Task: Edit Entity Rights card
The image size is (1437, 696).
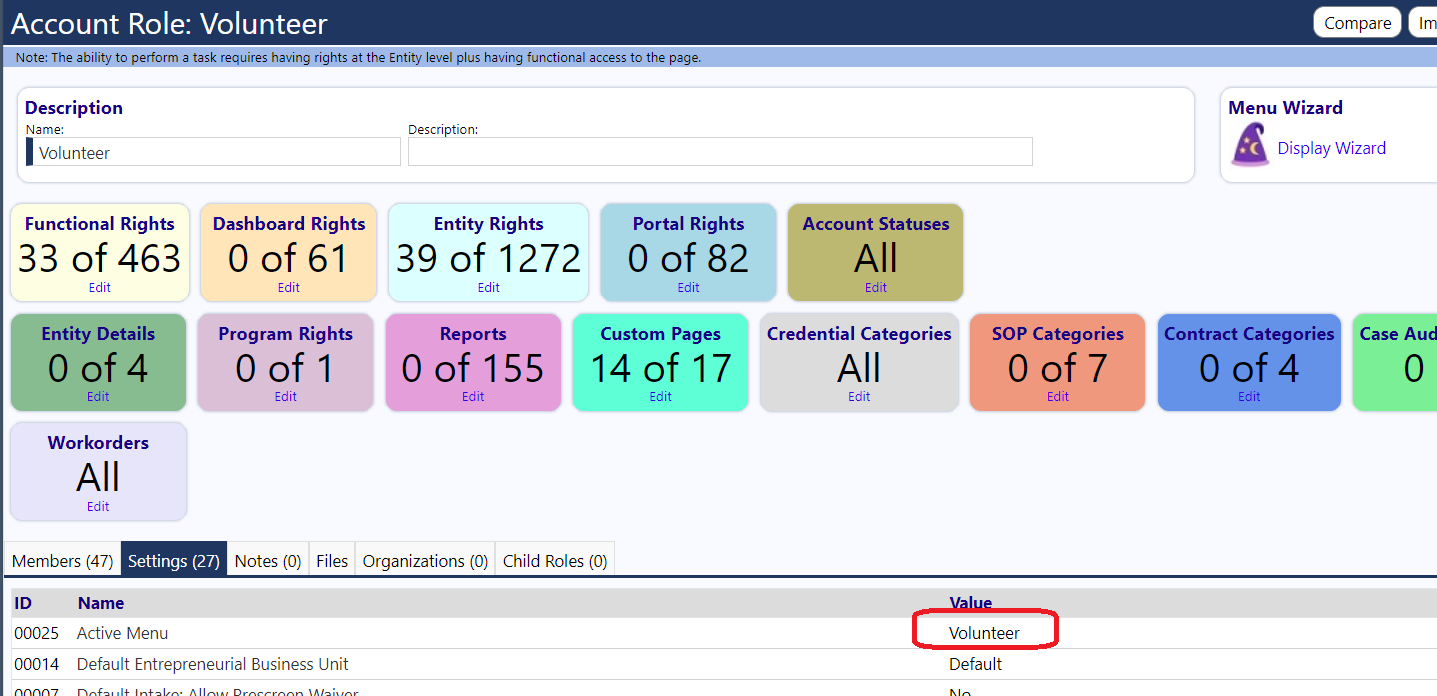Action: (489, 287)
